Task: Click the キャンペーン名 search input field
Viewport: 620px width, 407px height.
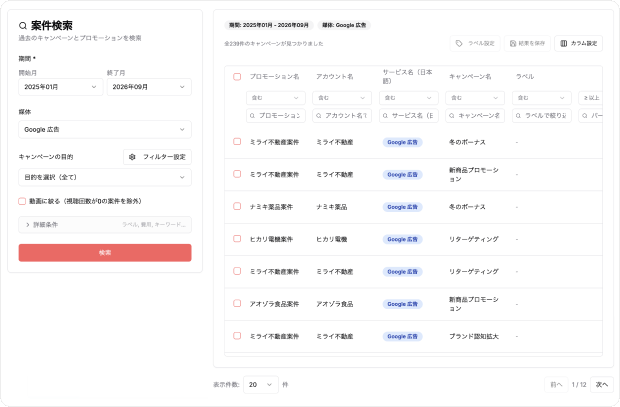Action: pyautogui.click(x=475, y=116)
